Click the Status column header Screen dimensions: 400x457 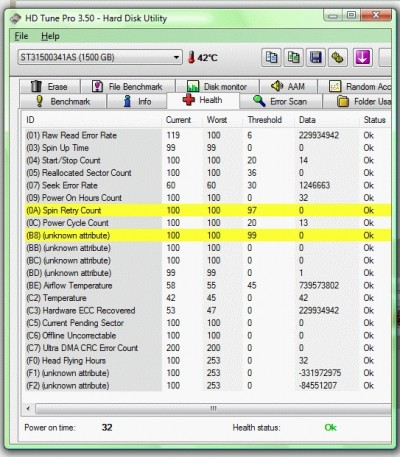tap(375, 120)
